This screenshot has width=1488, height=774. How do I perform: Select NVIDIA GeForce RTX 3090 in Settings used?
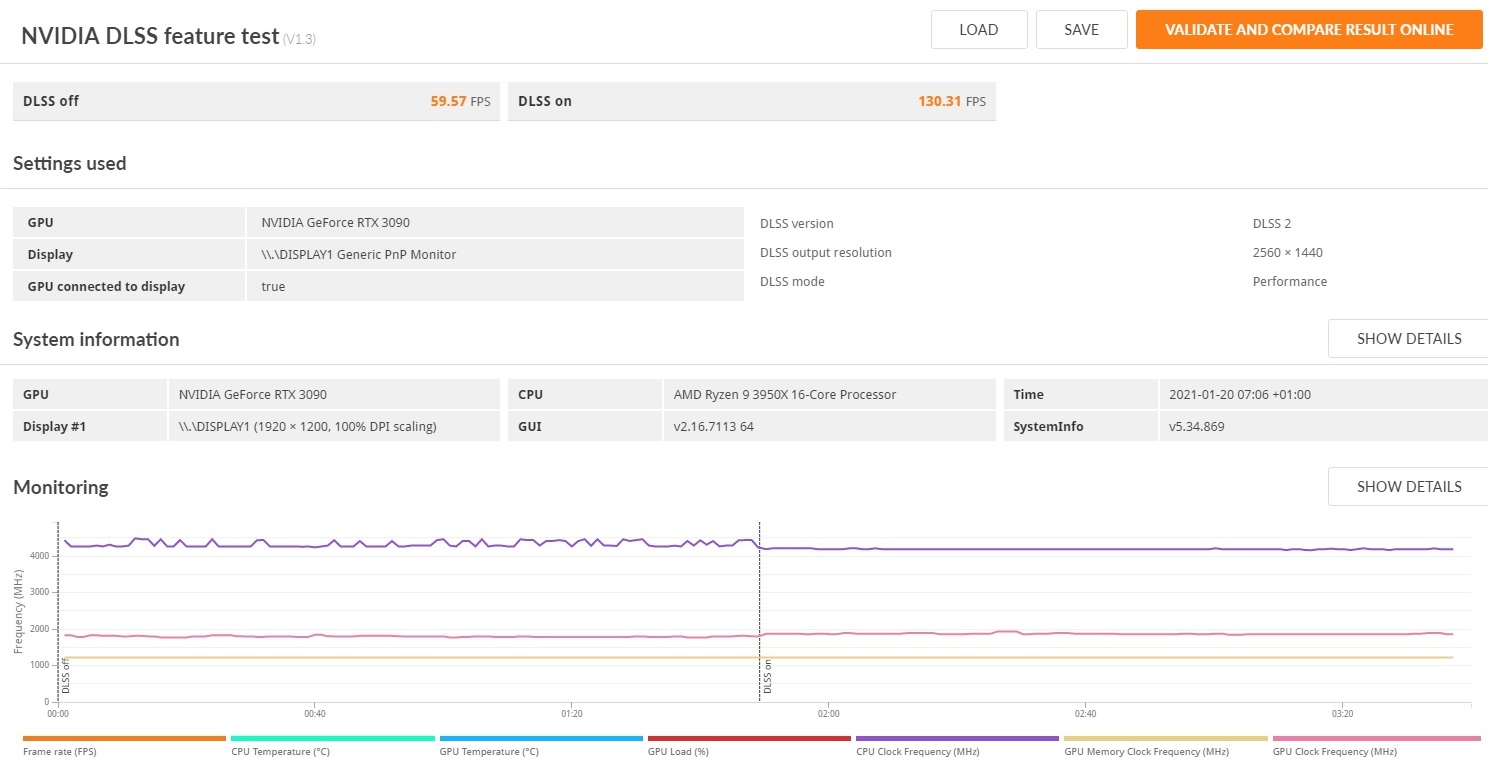pos(336,223)
